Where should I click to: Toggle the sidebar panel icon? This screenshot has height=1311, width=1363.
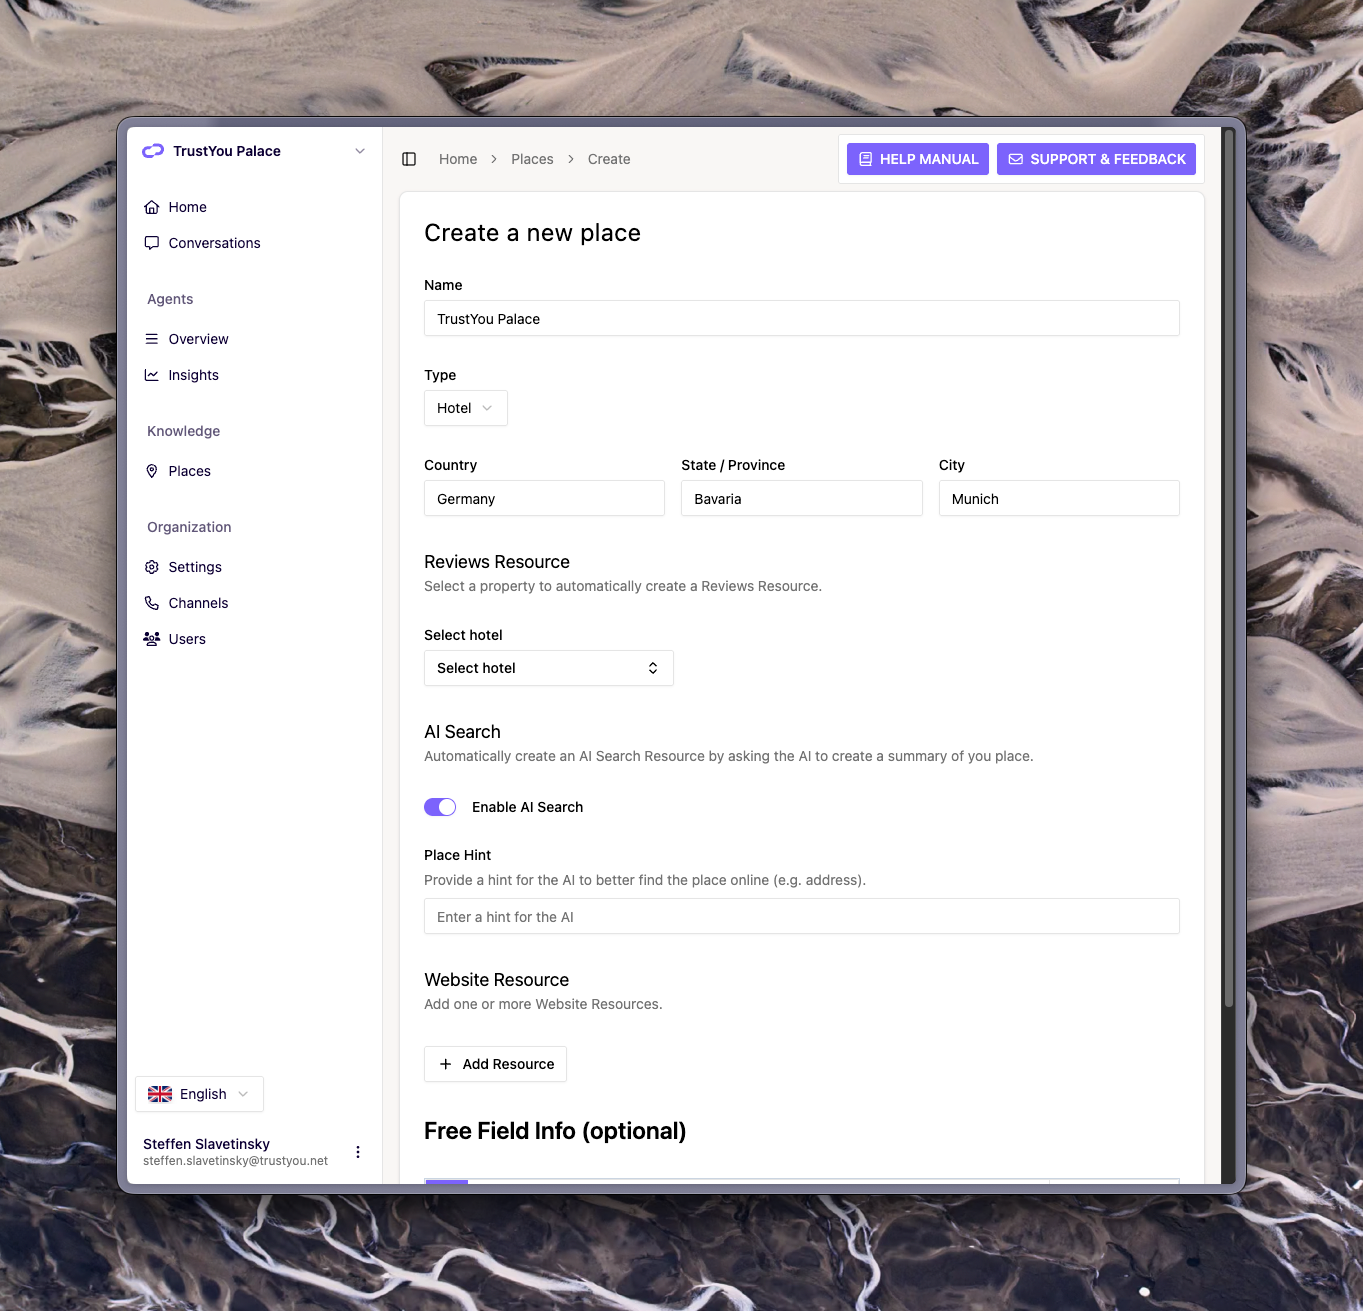pos(409,159)
